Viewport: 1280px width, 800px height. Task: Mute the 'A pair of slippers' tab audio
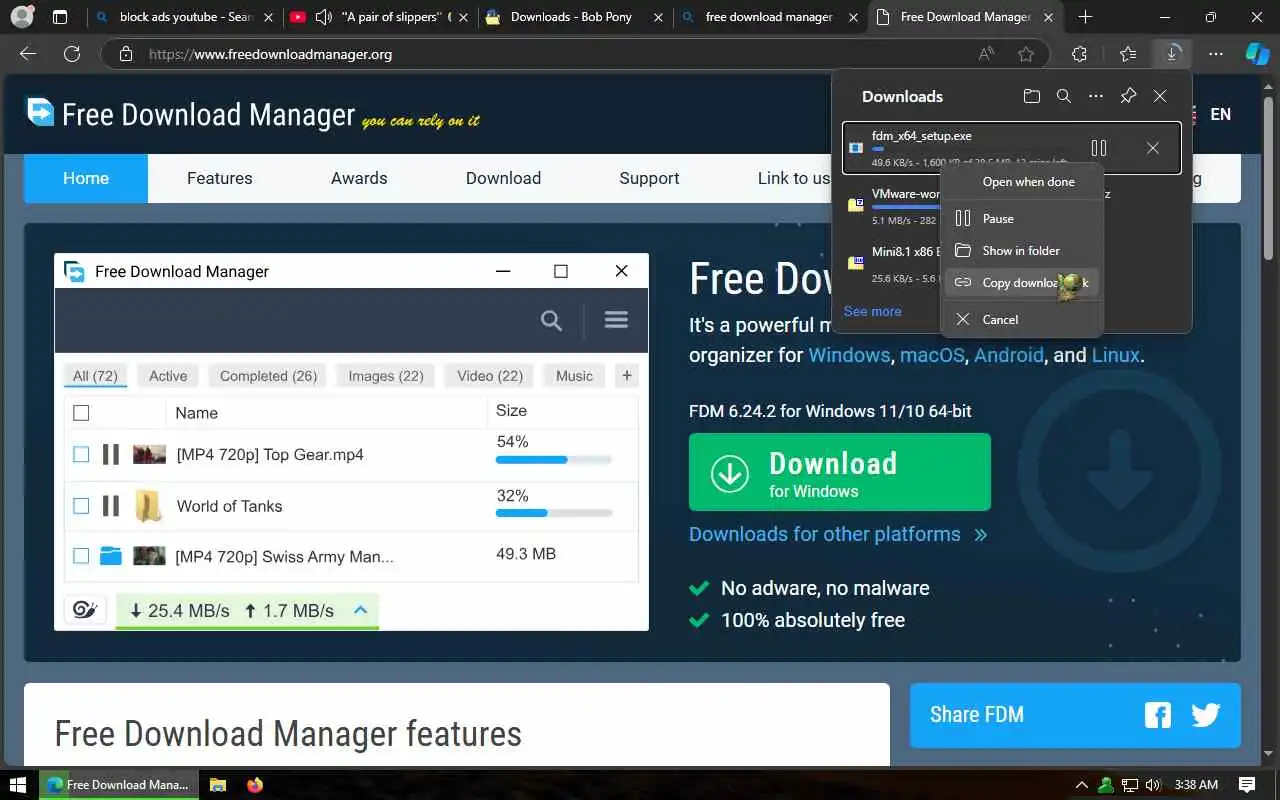click(323, 17)
